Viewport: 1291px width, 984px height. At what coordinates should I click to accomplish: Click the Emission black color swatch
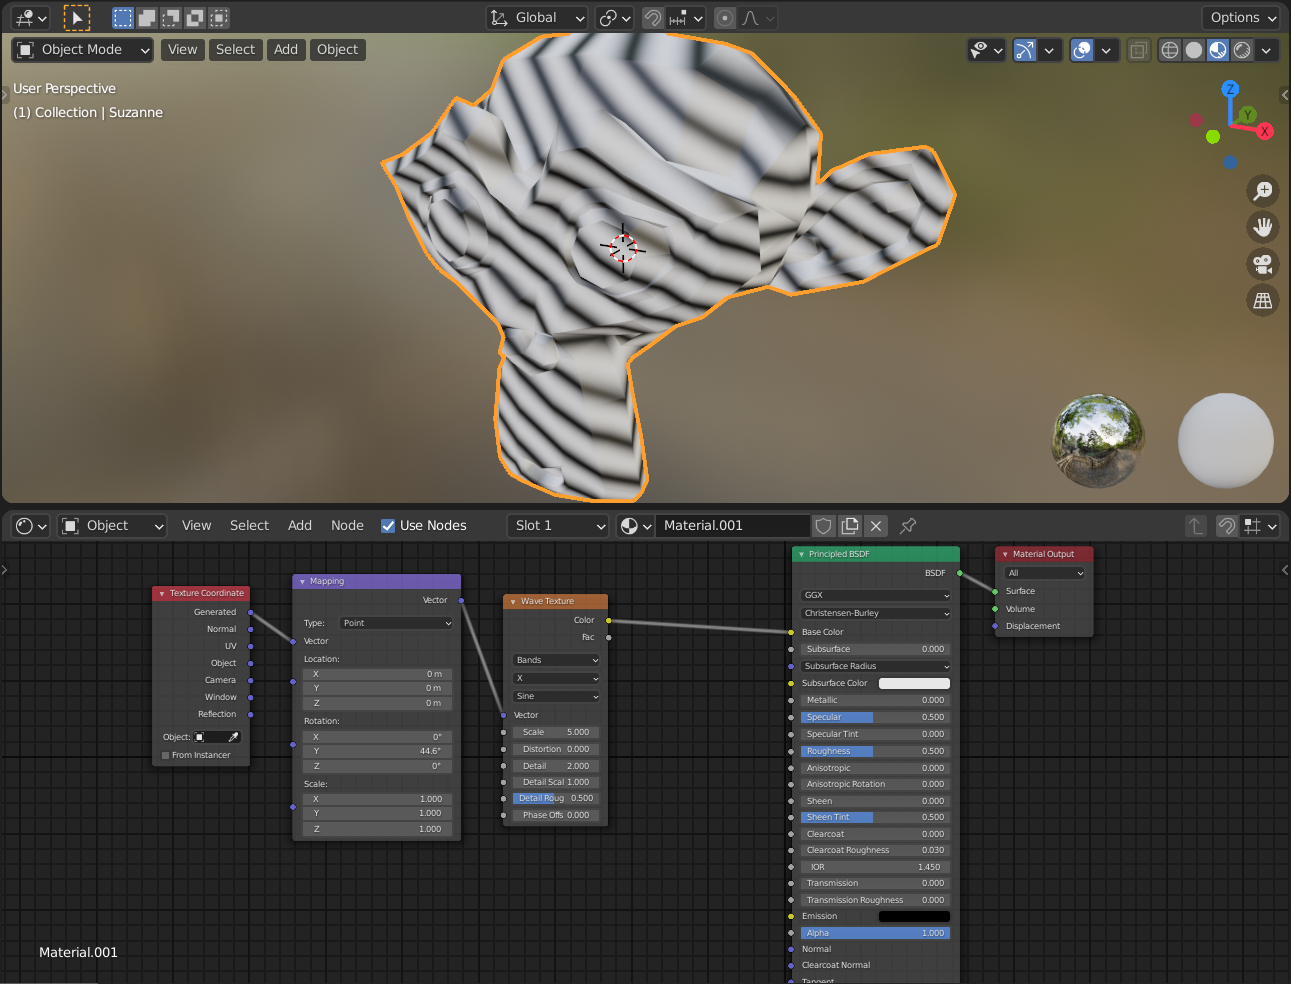pyautogui.click(x=914, y=916)
